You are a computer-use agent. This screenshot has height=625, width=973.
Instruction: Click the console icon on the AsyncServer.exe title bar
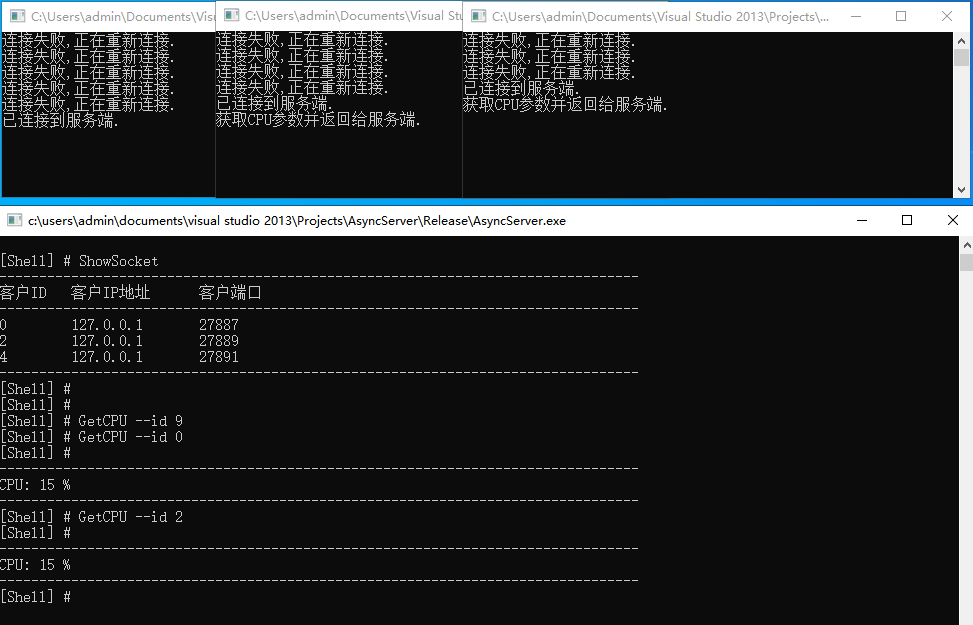(14, 220)
